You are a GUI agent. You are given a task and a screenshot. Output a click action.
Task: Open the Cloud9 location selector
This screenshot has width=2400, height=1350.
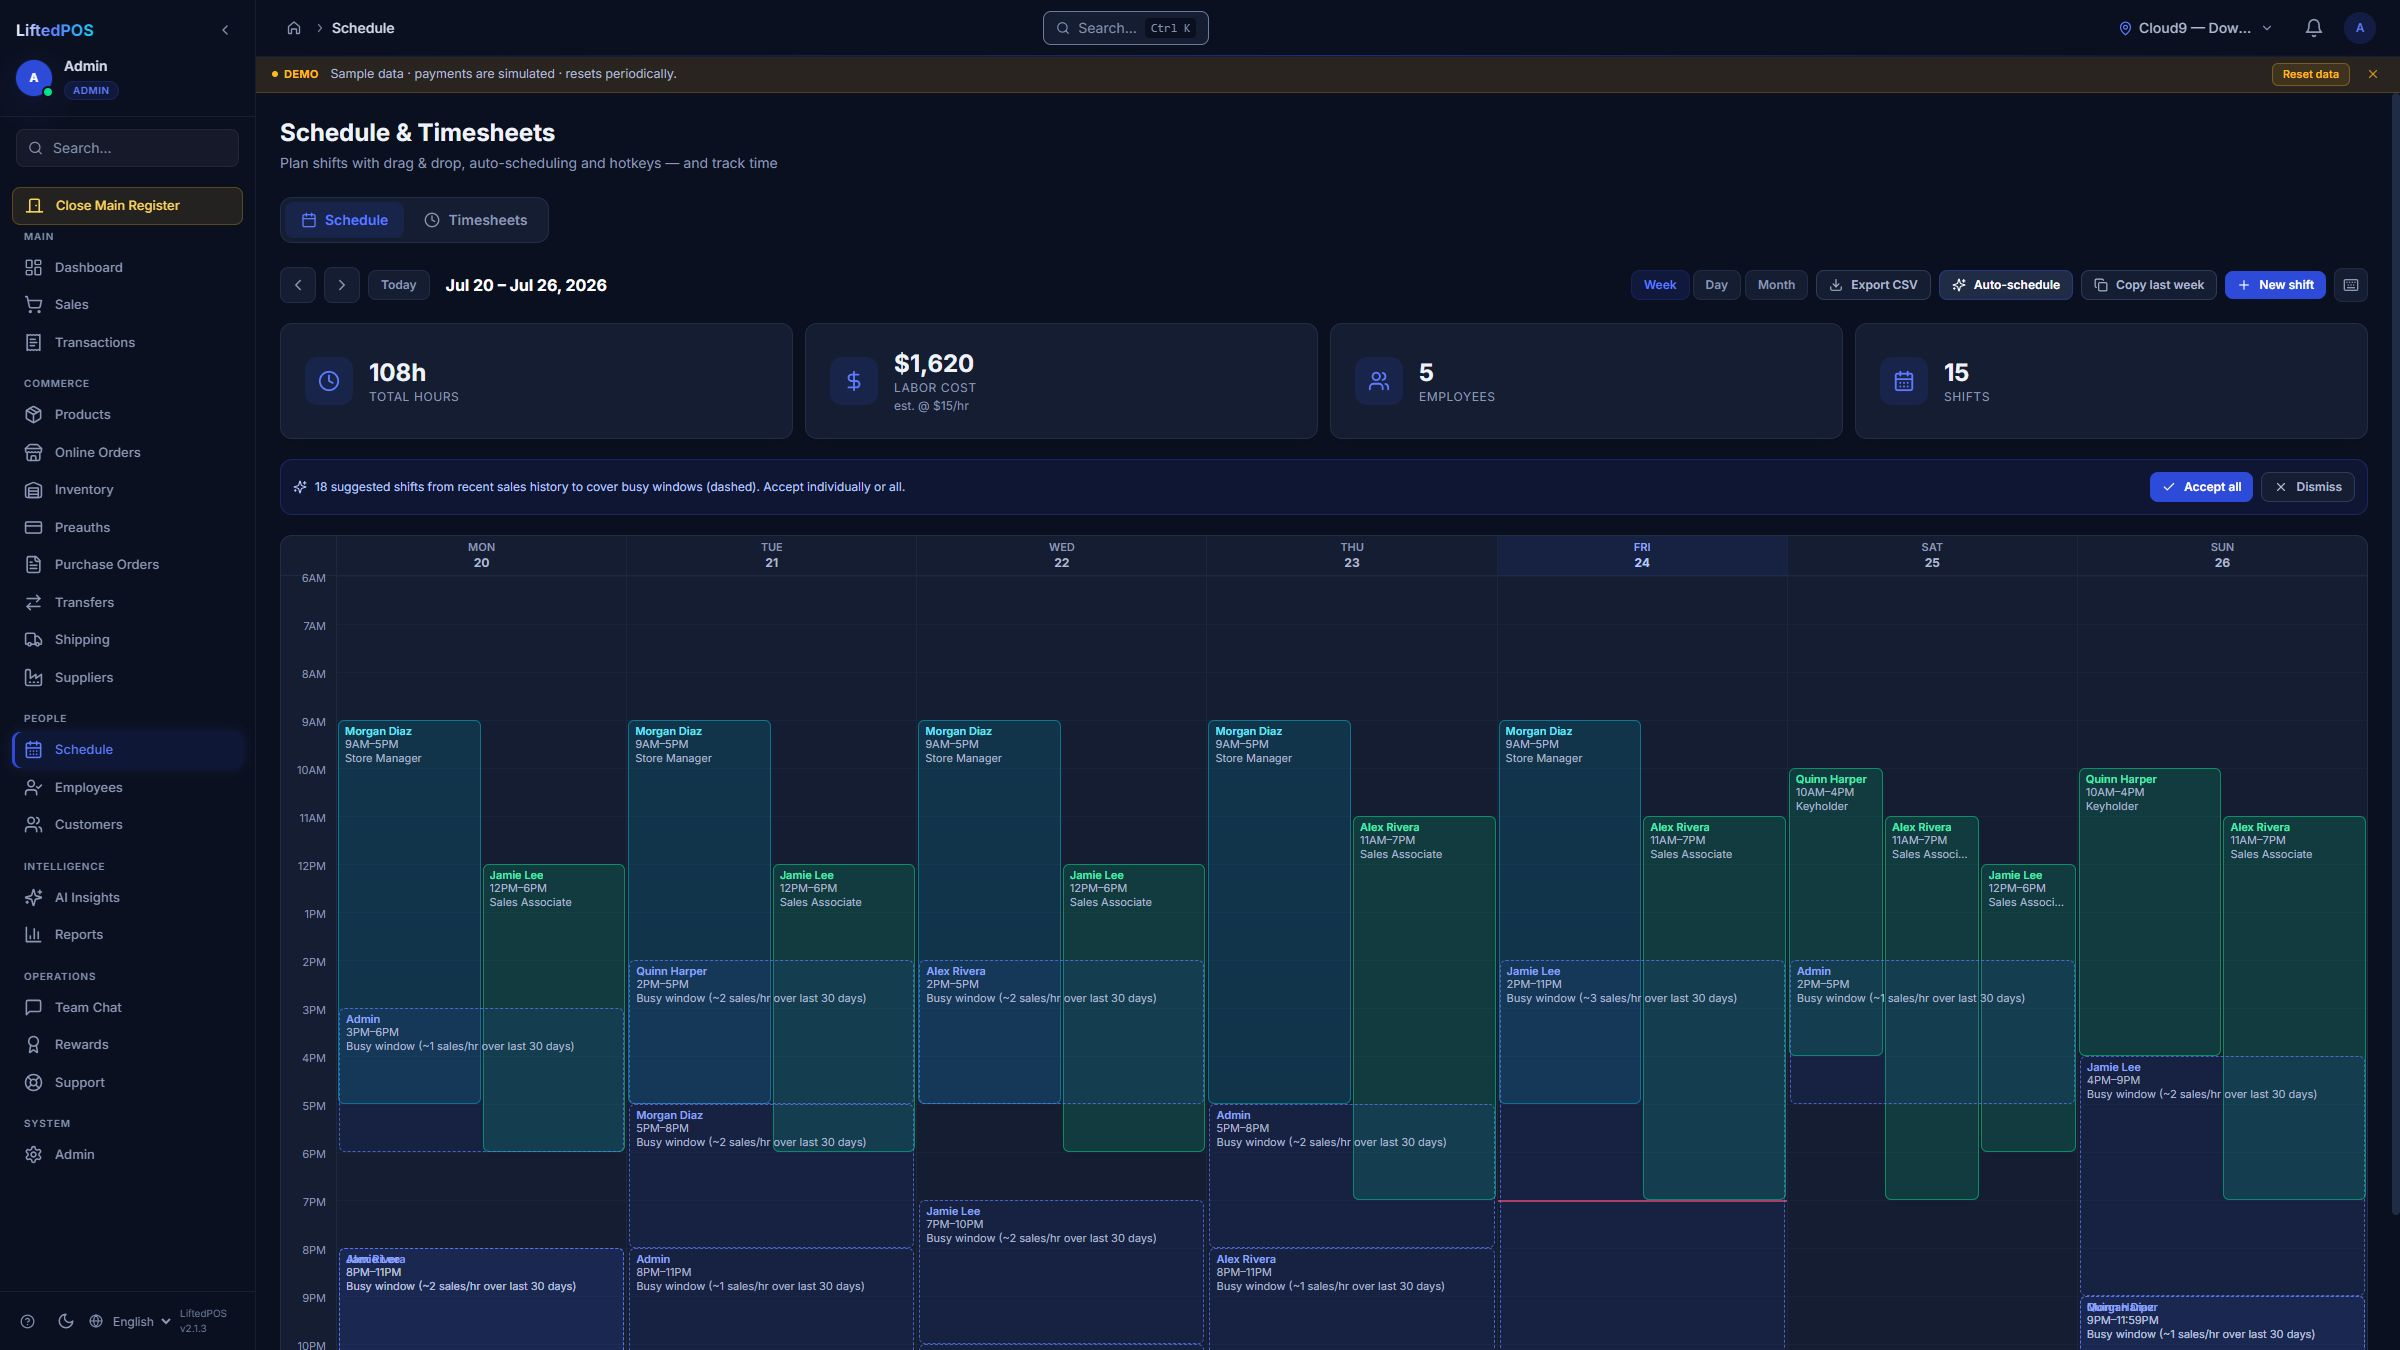[x=2195, y=28]
